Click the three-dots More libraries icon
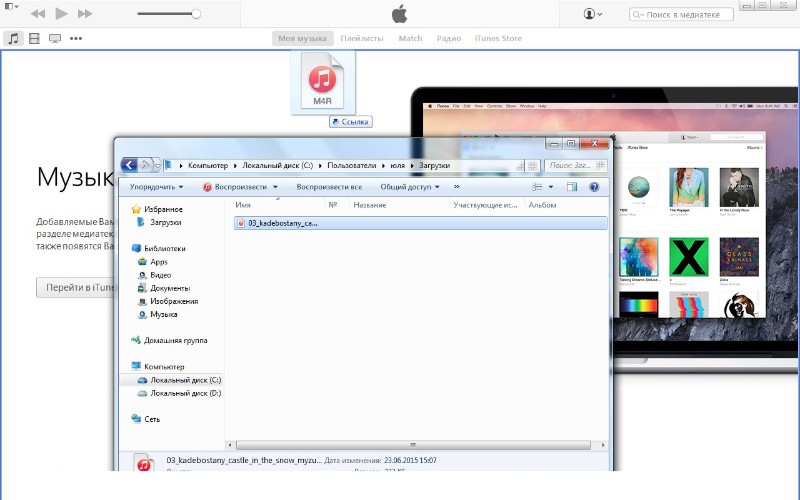800x500 pixels. click(x=76, y=38)
